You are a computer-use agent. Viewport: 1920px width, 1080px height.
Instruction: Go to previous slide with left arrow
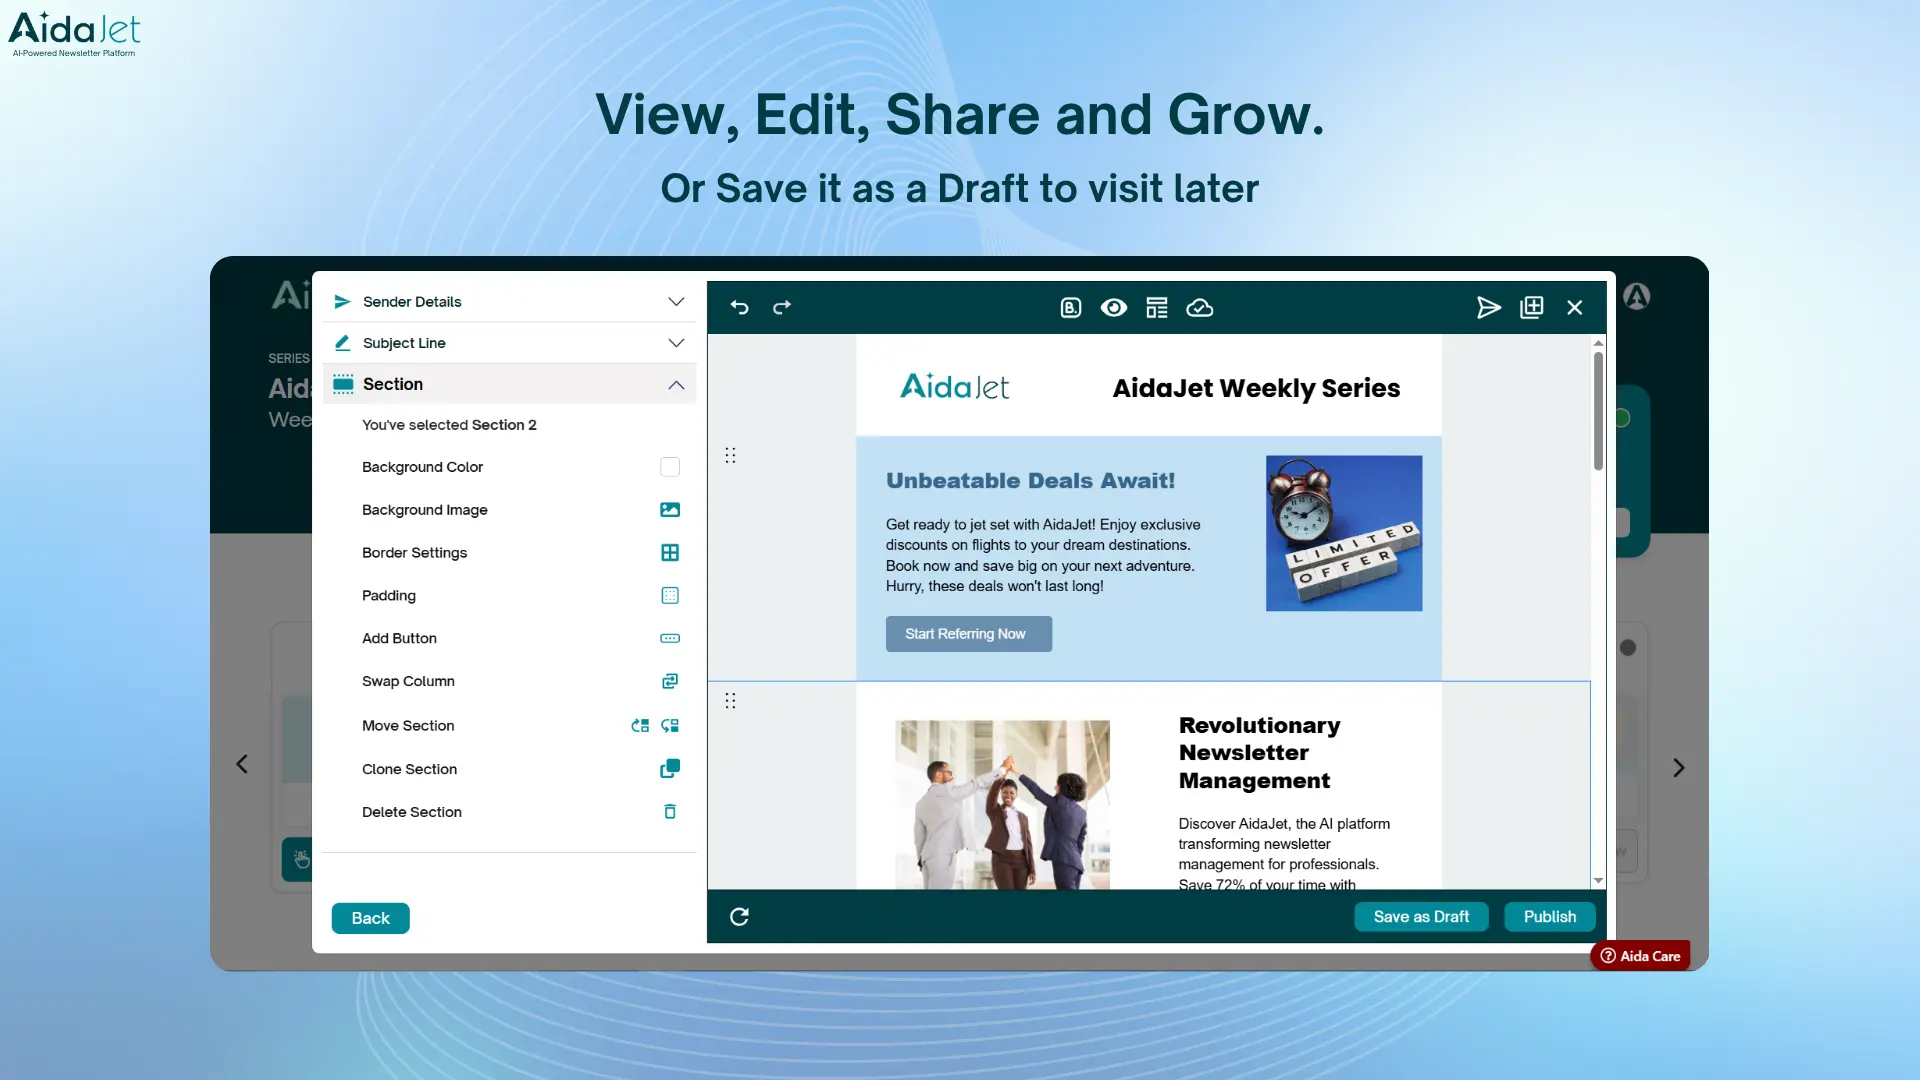pos(242,765)
